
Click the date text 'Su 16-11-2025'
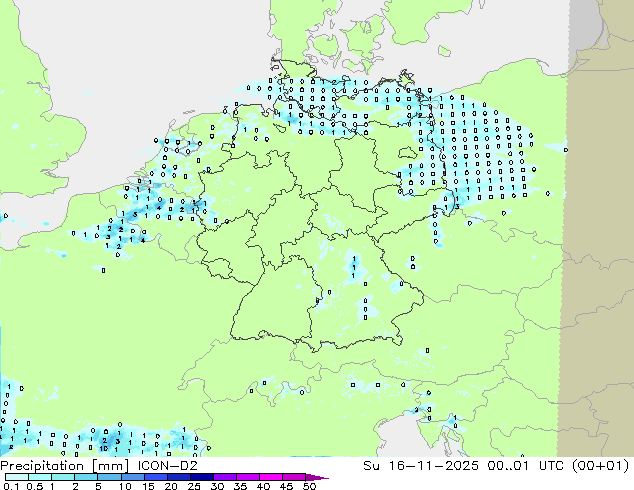[421, 465]
